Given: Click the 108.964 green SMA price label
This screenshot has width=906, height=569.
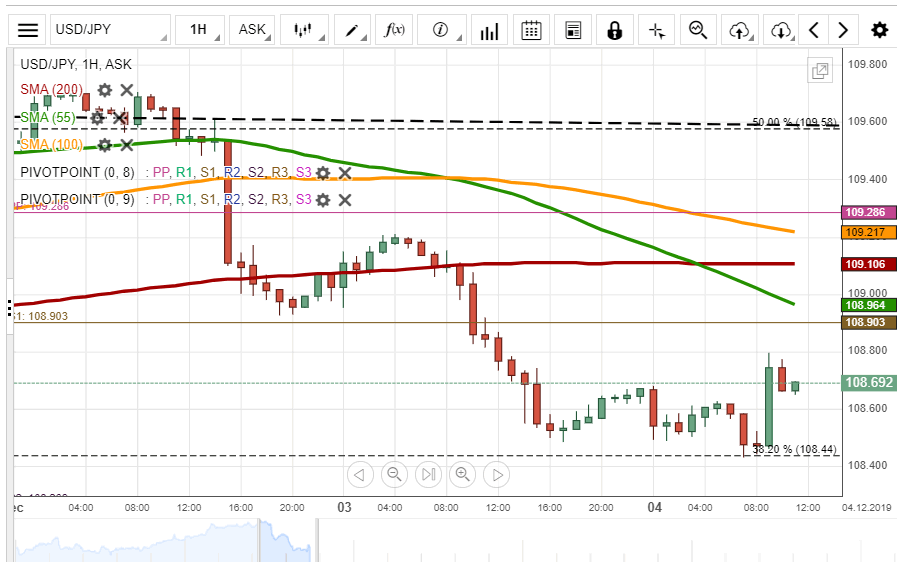Looking at the screenshot, I should (x=868, y=305).
